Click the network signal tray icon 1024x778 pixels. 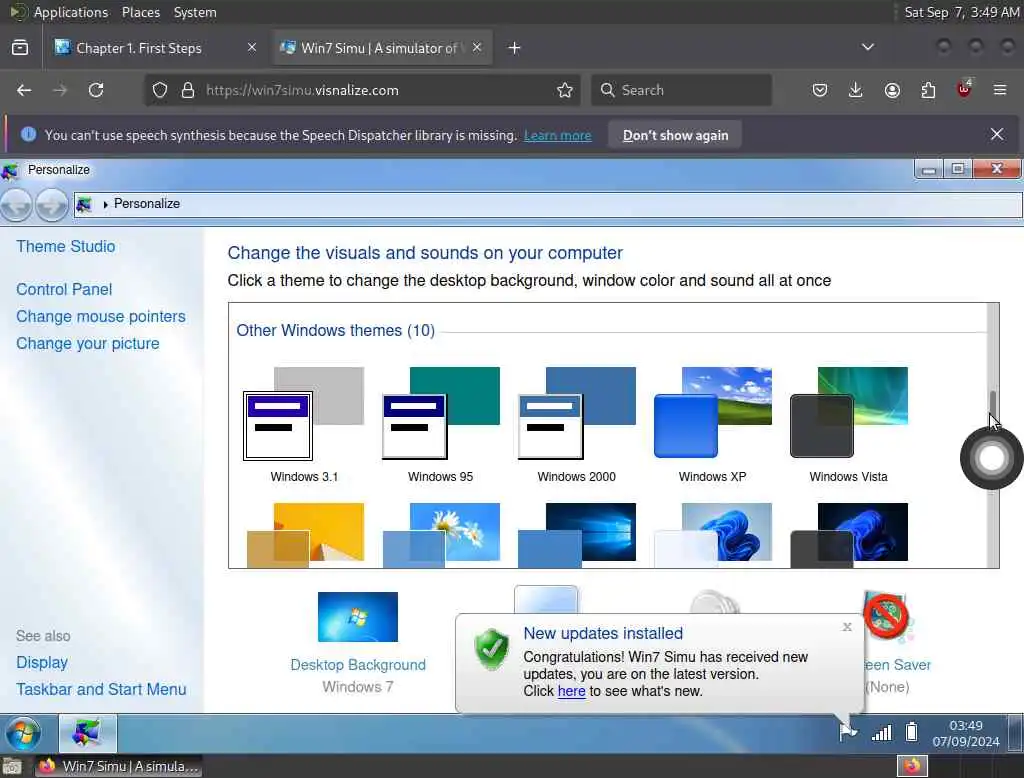tap(882, 733)
